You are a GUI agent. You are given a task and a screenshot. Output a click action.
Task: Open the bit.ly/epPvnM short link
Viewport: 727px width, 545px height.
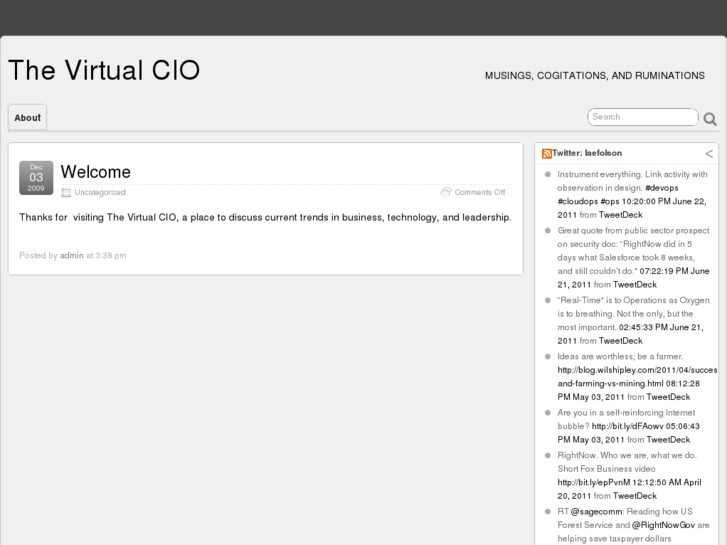[589, 481]
